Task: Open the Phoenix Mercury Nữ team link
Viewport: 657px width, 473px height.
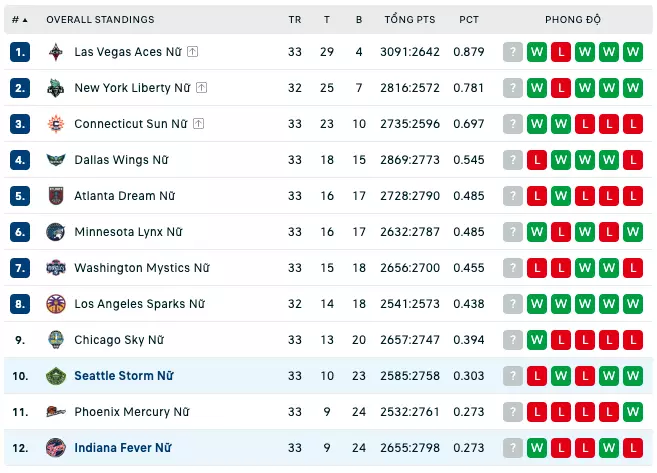Action: tap(132, 412)
